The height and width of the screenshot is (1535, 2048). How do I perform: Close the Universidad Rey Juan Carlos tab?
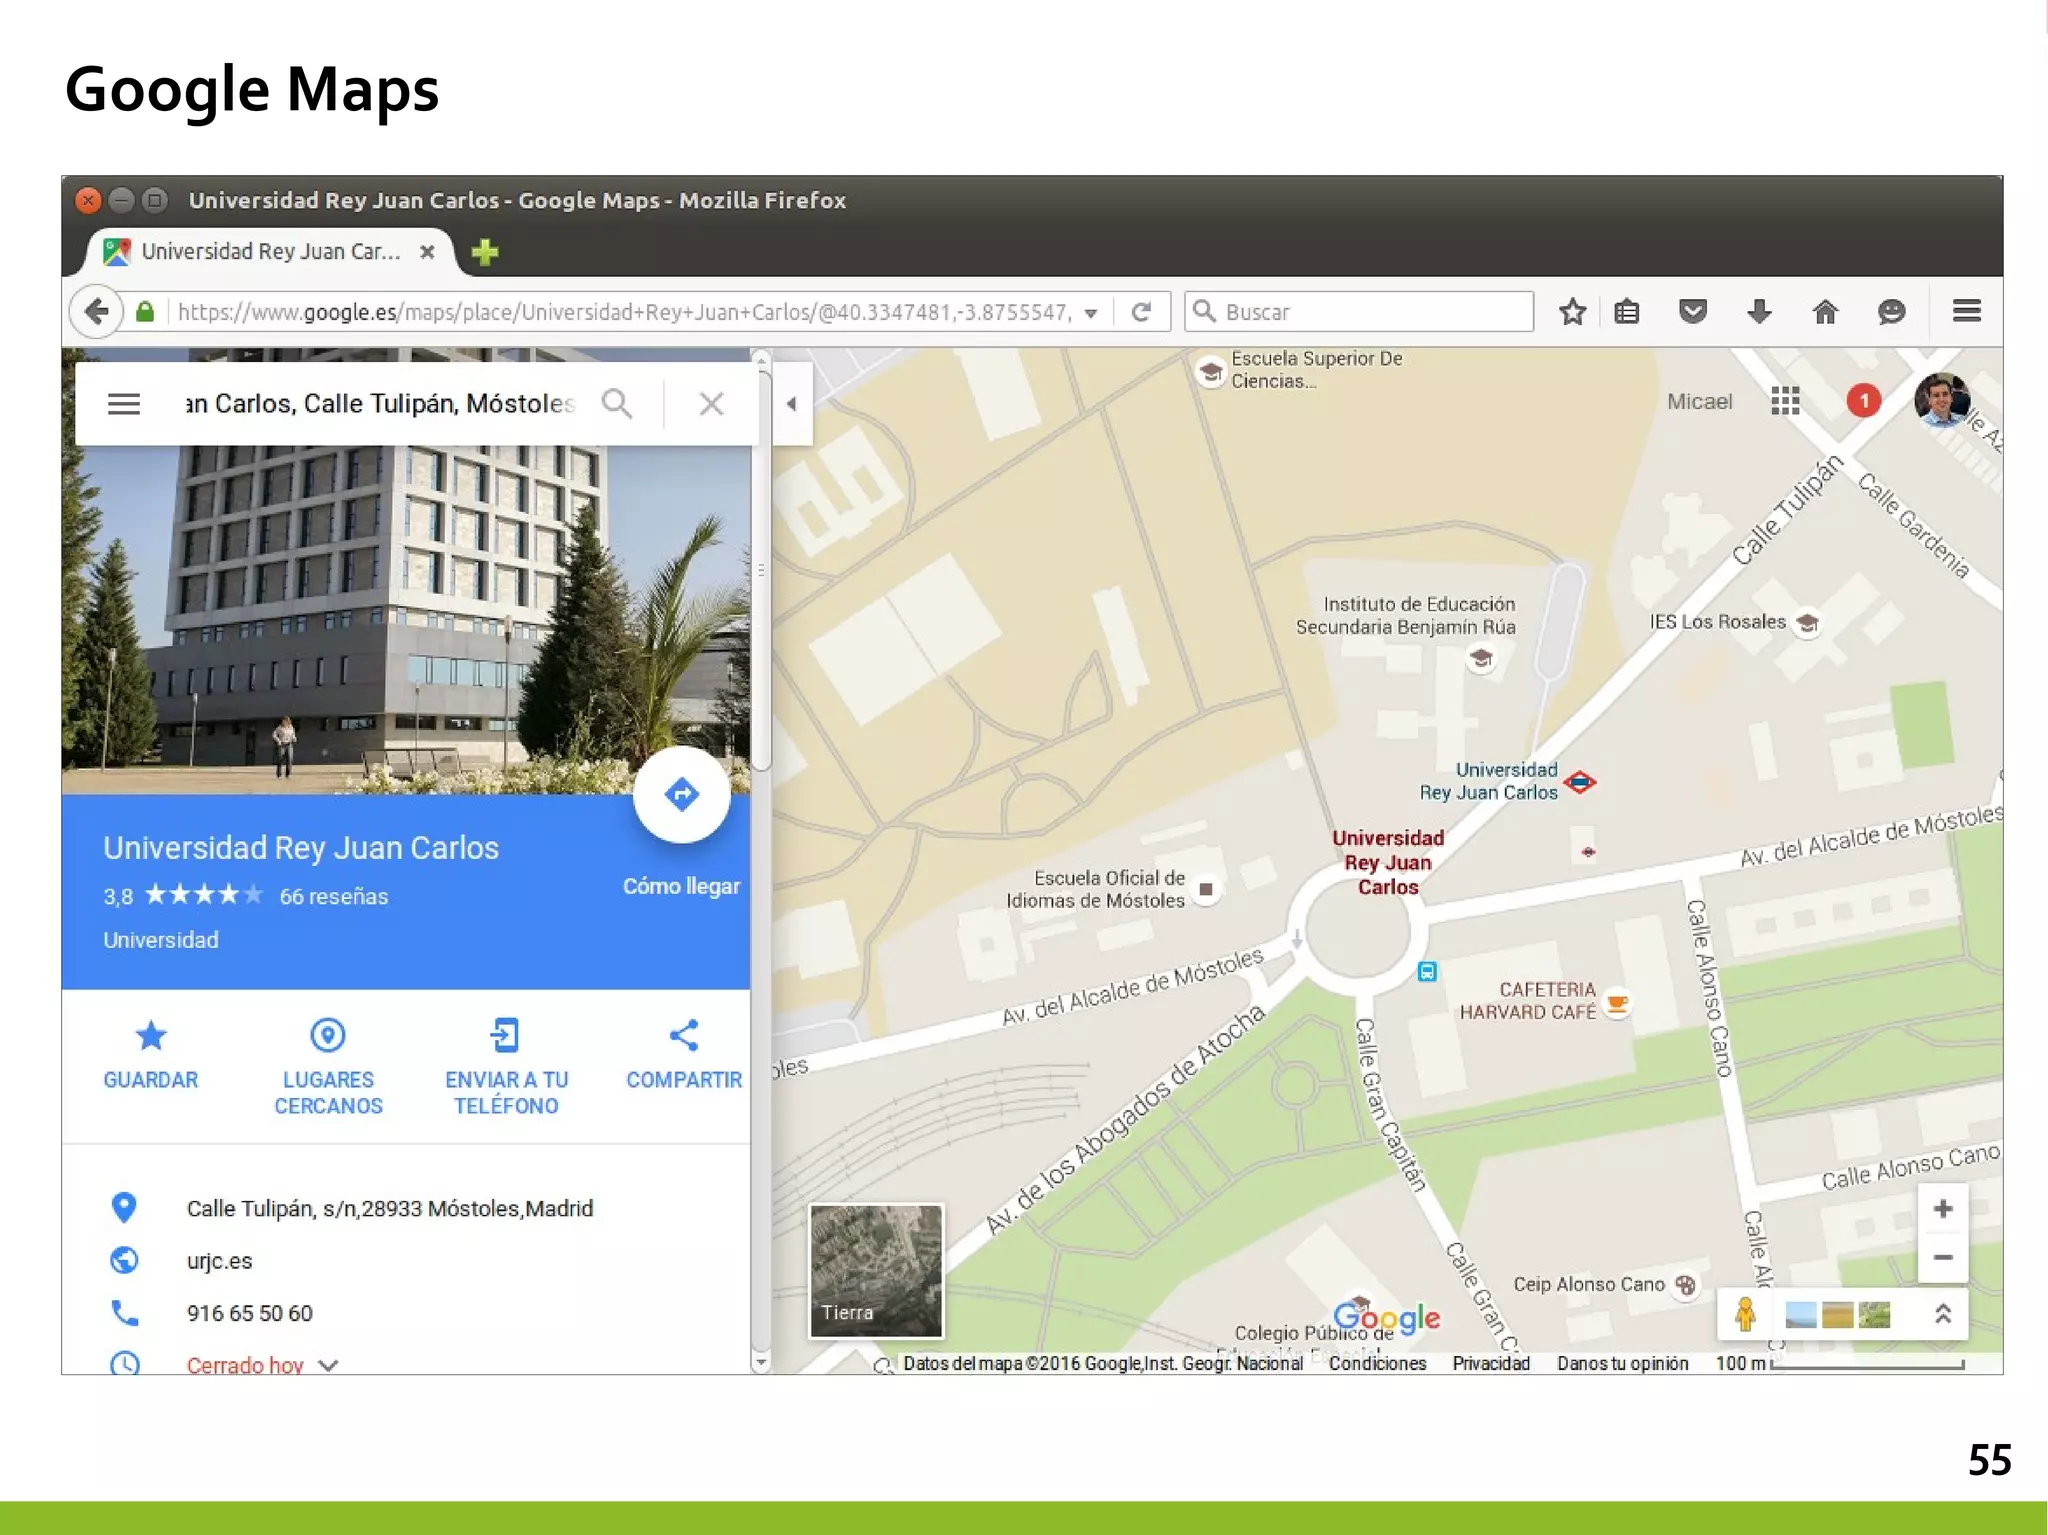click(x=427, y=252)
